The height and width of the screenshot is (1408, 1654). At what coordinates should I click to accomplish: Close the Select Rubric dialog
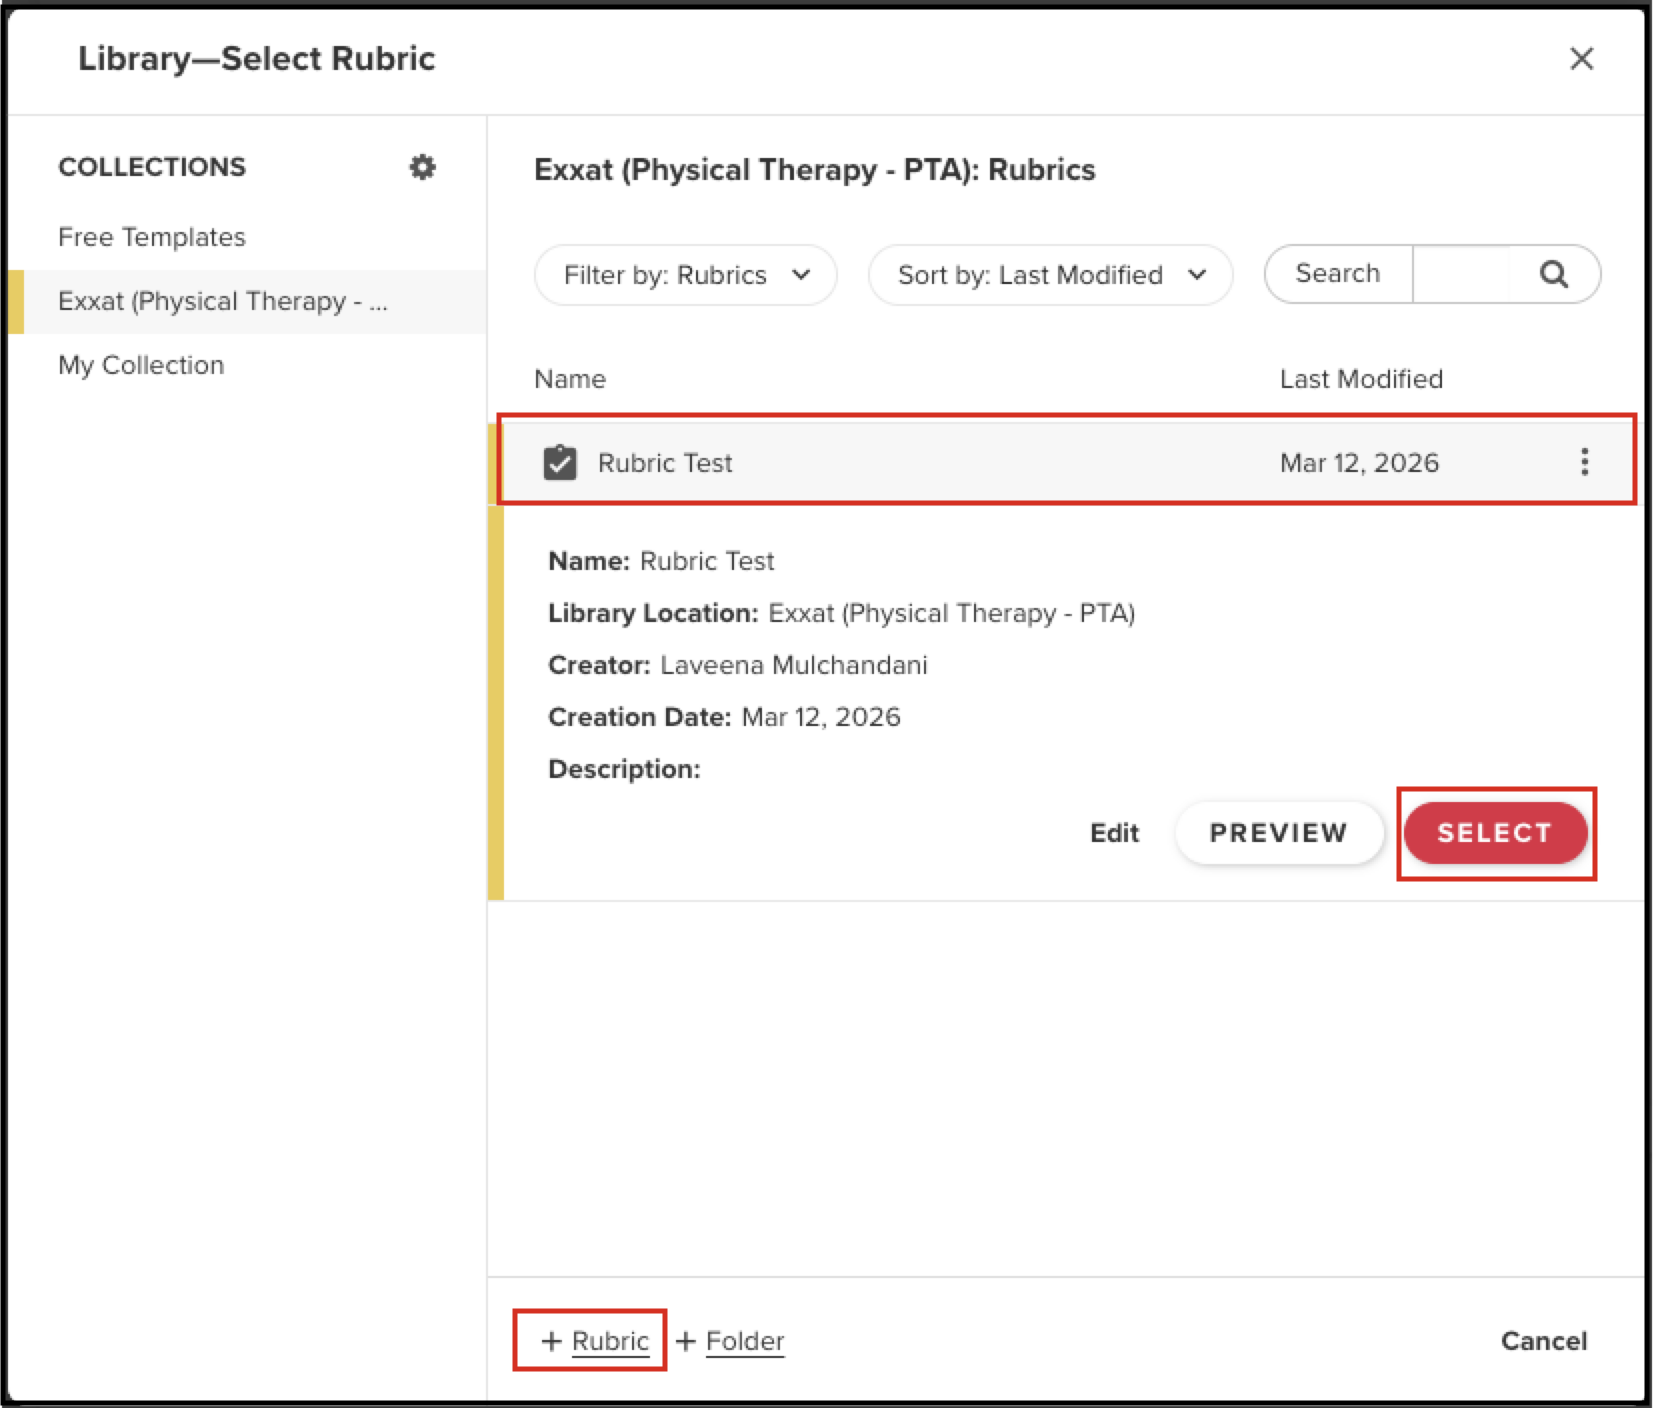[x=1581, y=59]
